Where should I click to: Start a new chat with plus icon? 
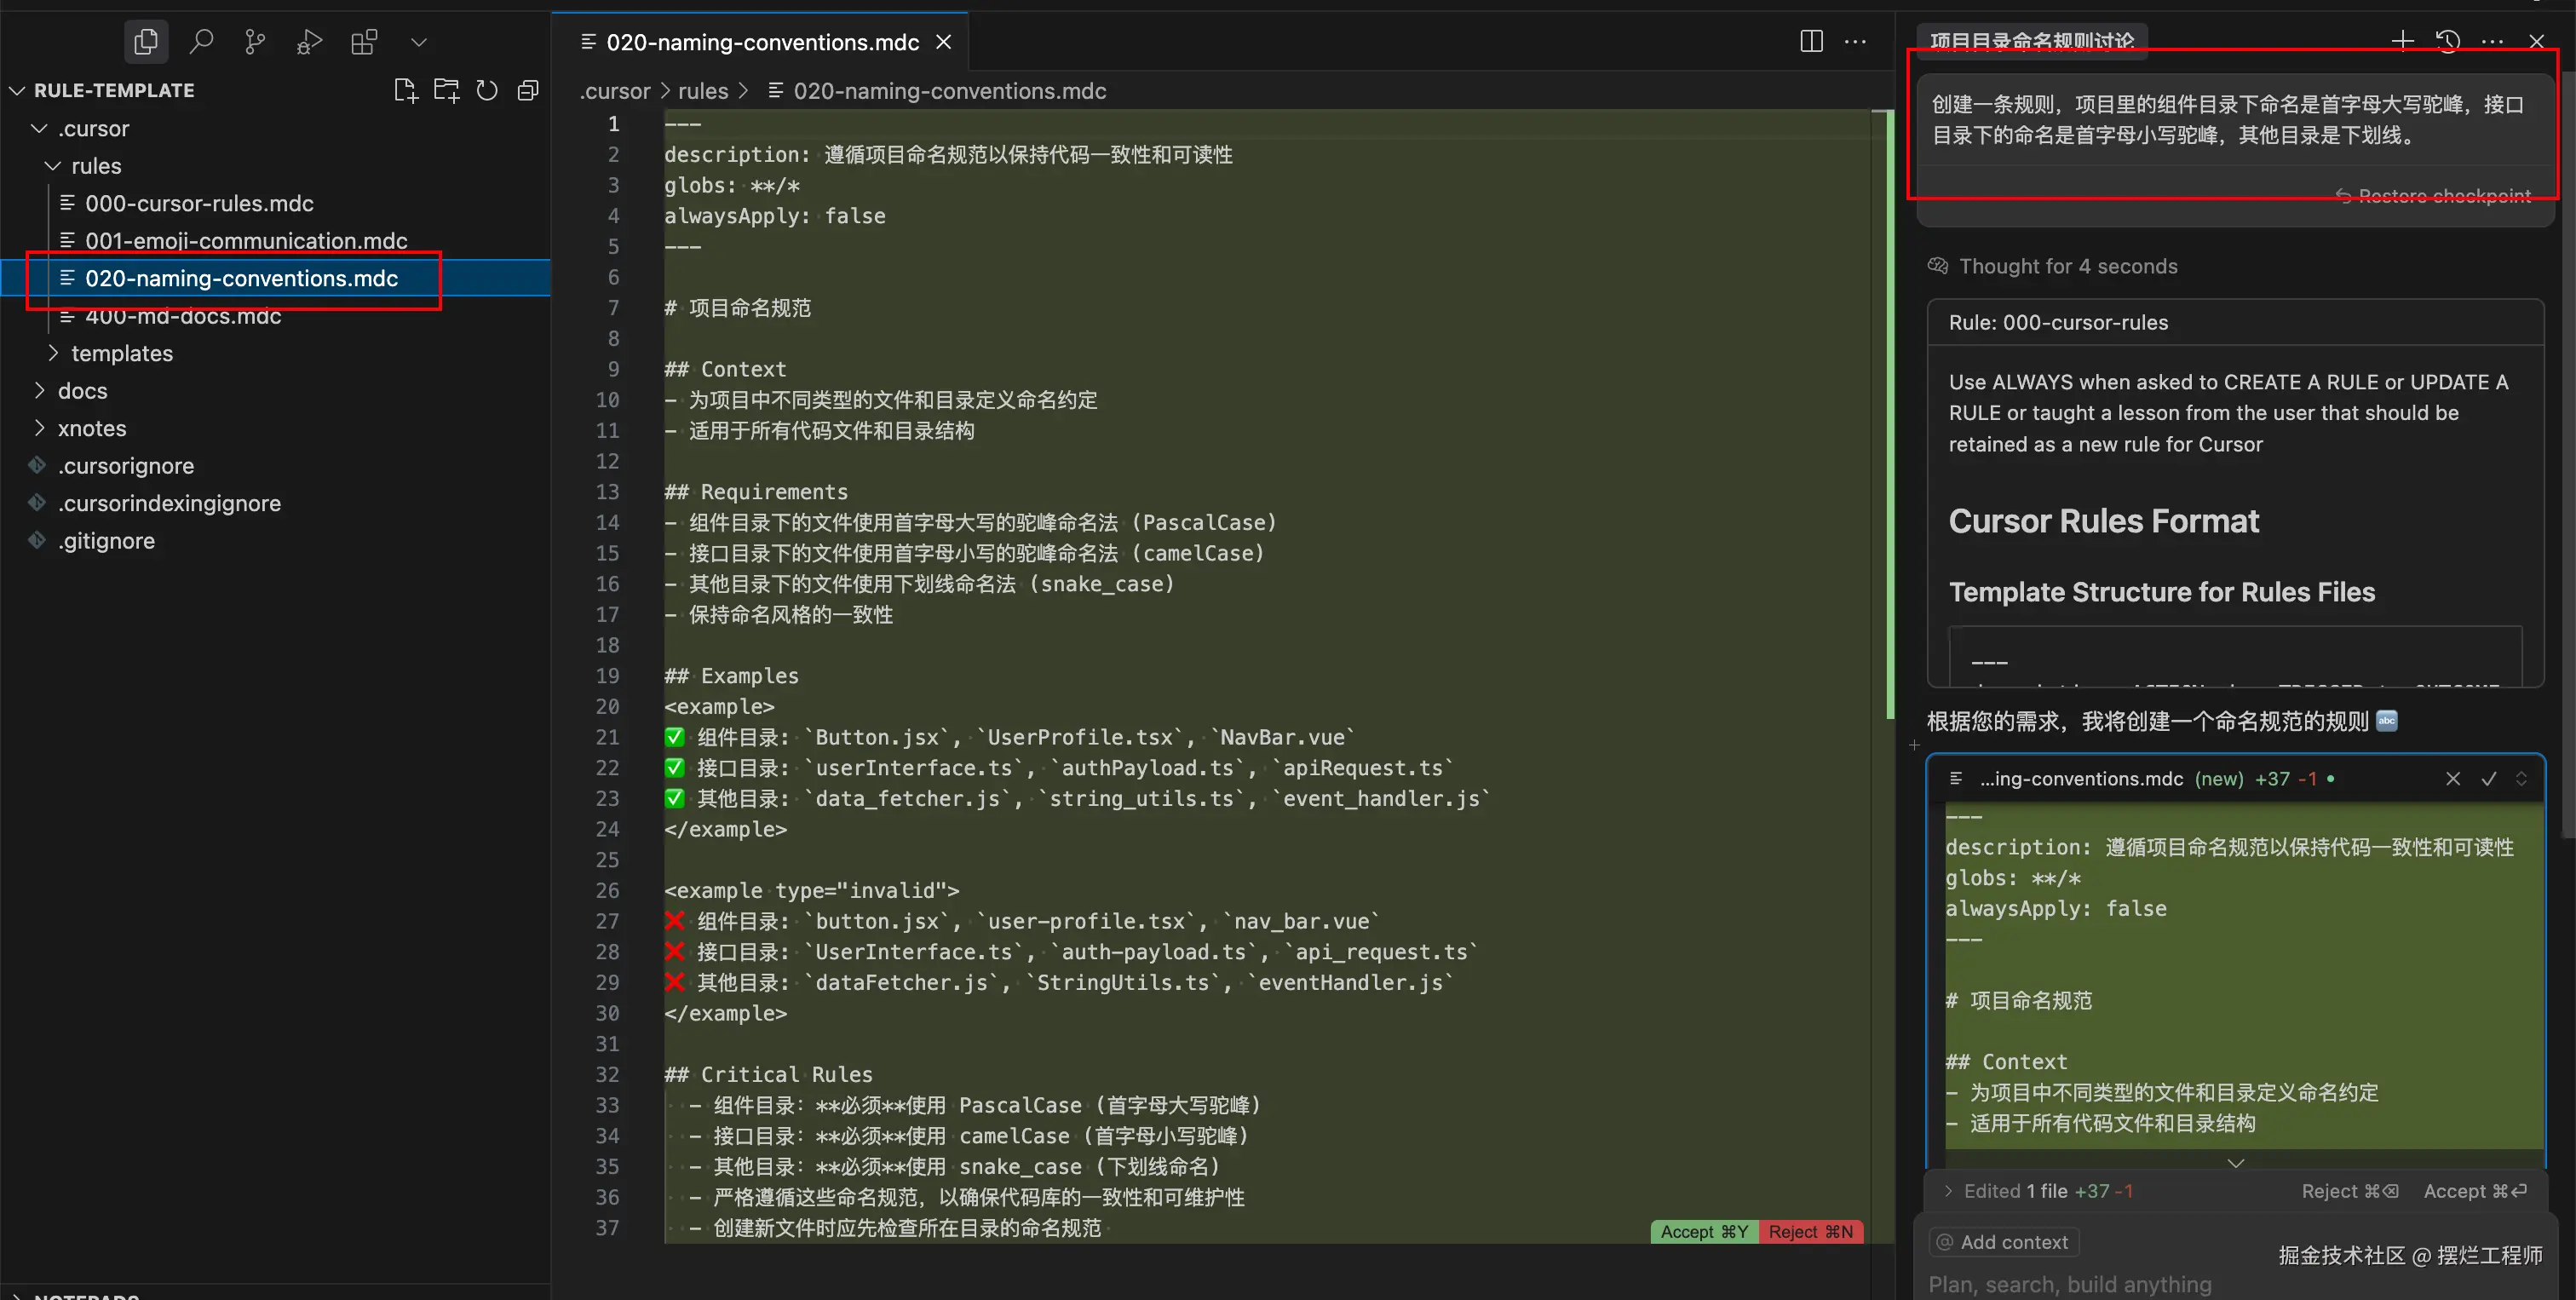tap(2402, 40)
